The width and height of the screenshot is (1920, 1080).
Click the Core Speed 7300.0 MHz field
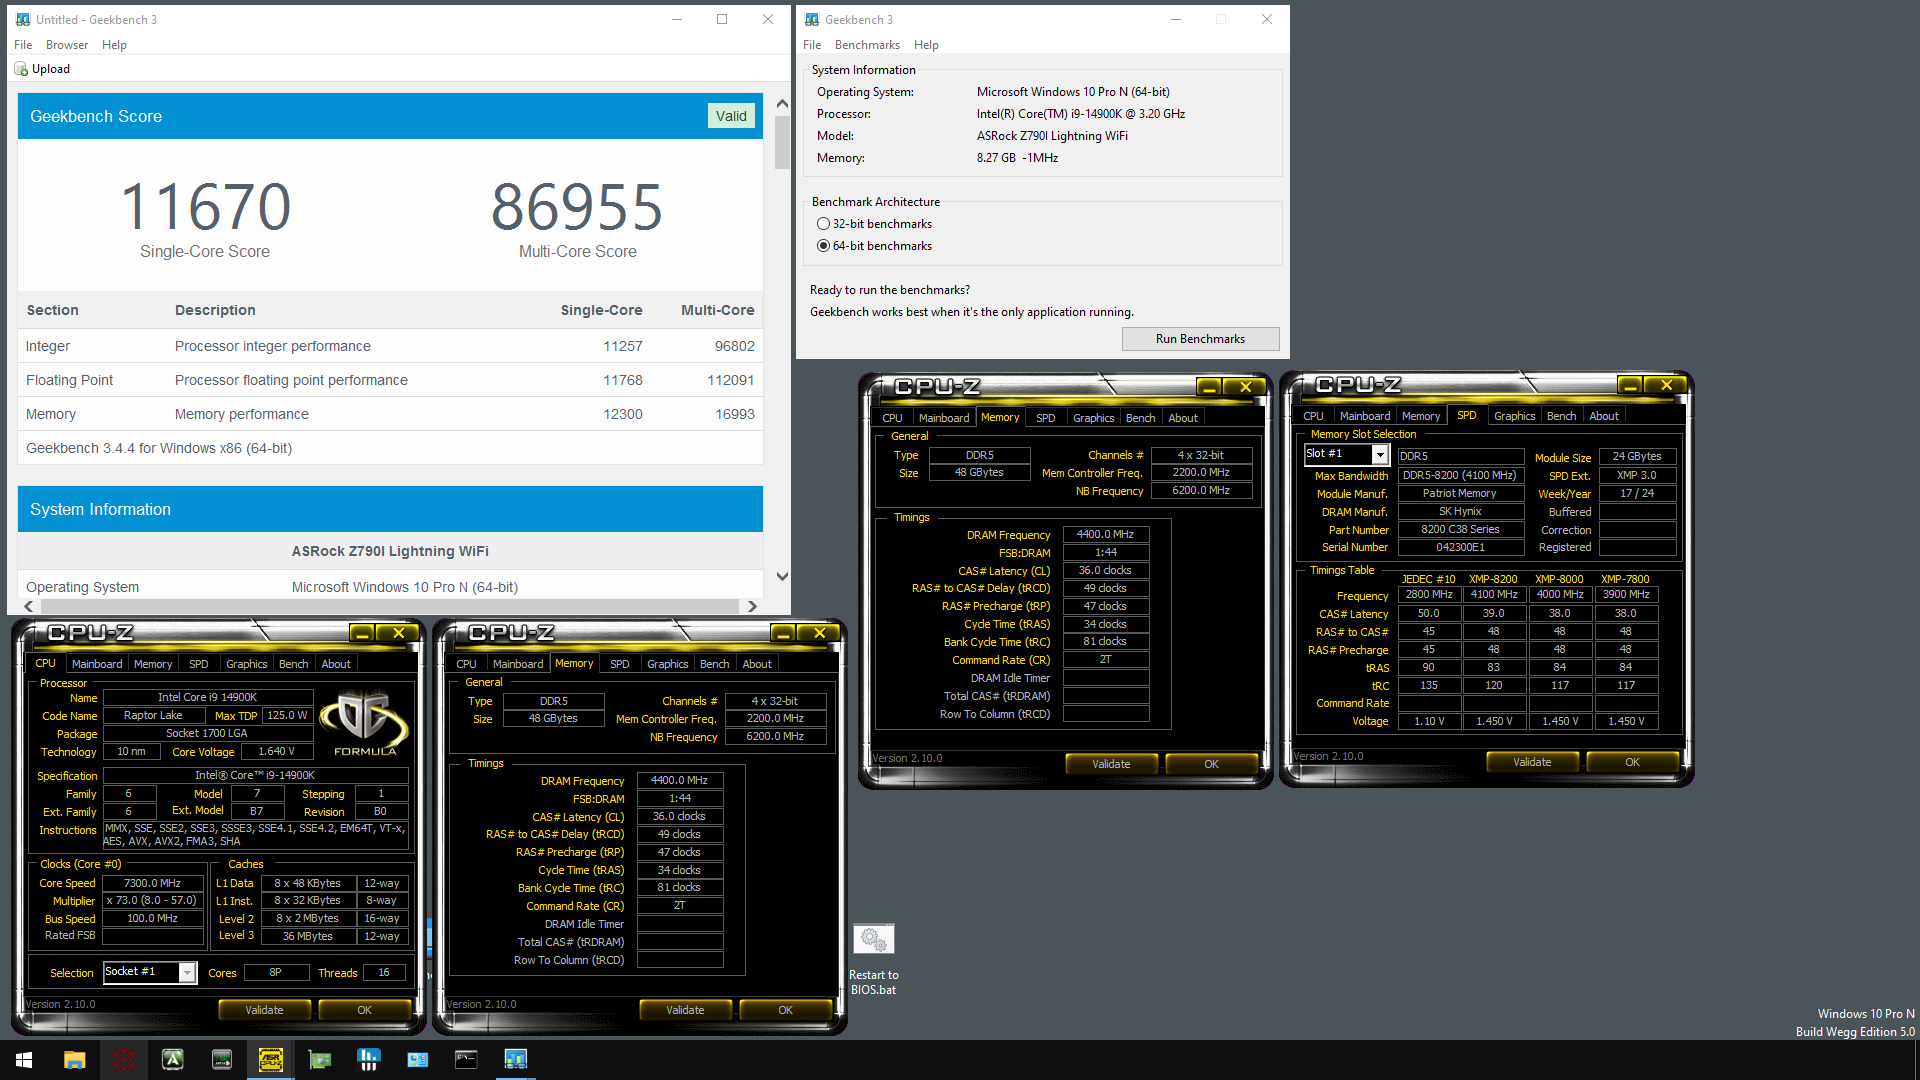pos(152,883)
